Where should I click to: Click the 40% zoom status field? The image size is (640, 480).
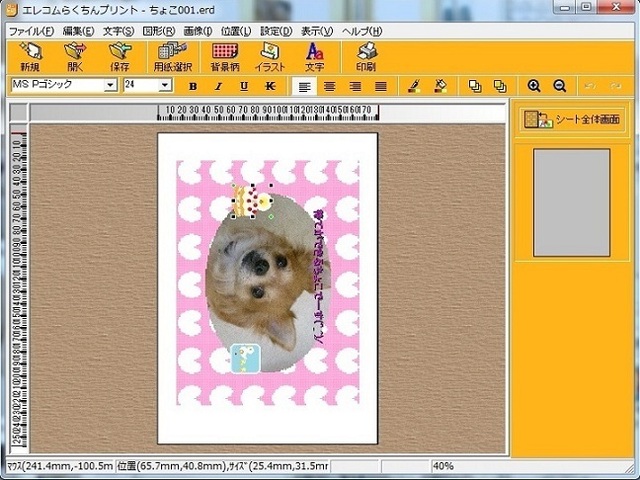point(443,466)
